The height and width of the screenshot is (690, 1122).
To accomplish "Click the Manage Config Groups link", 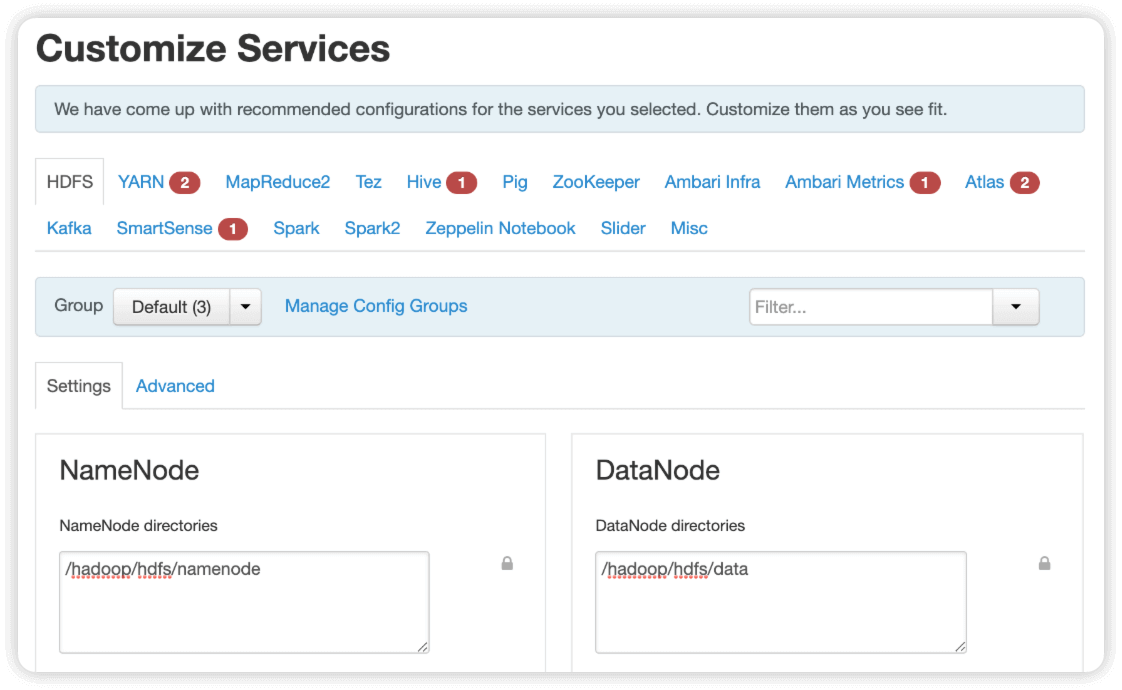I will pos(376,306).
